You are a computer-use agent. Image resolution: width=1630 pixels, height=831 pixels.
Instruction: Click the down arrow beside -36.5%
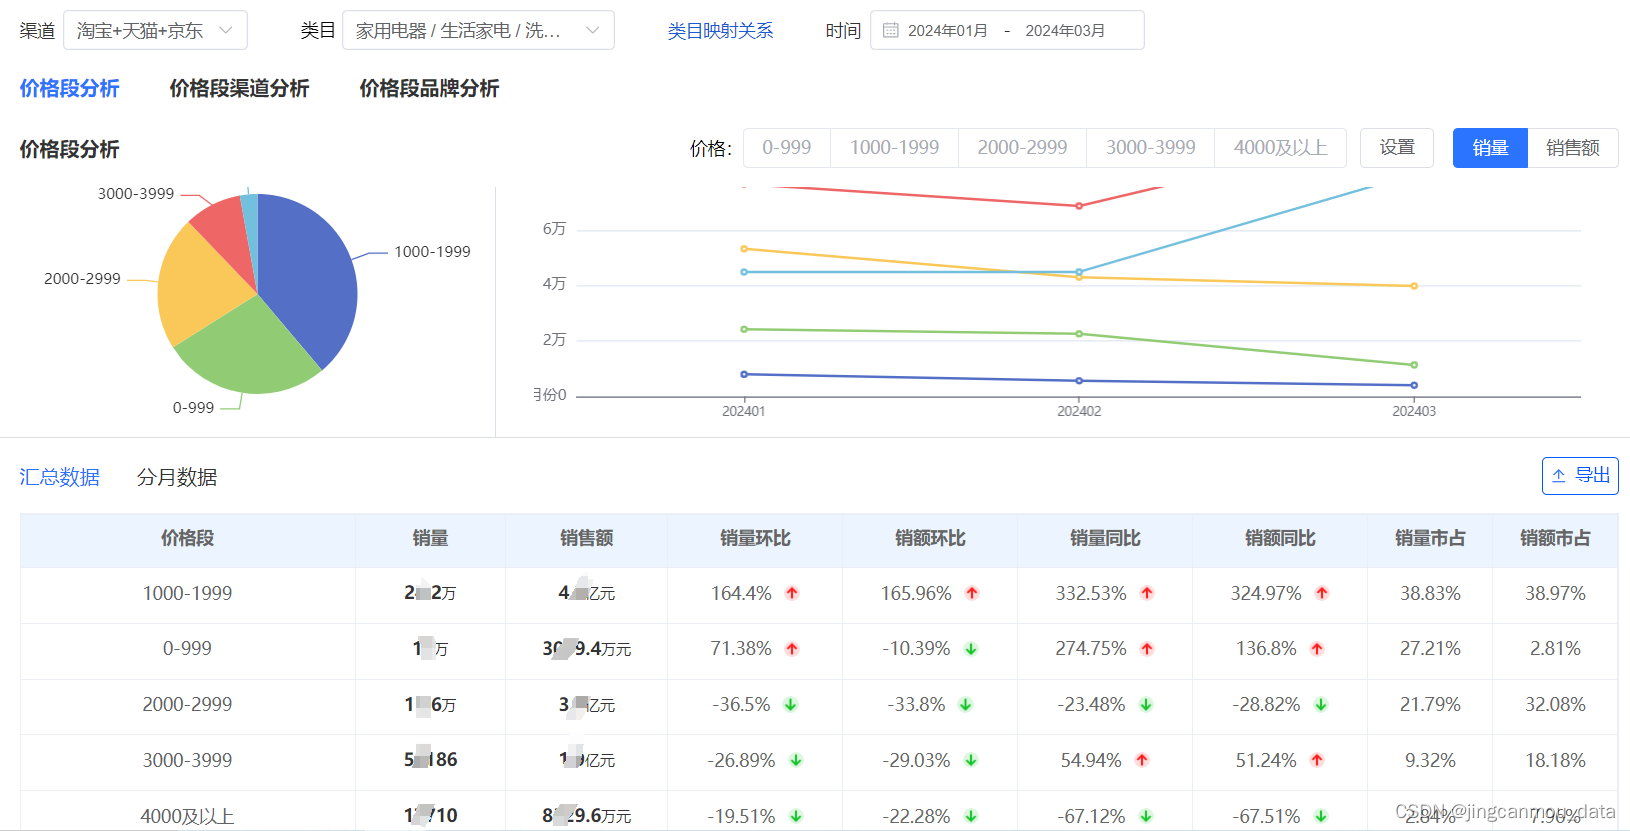790,705
